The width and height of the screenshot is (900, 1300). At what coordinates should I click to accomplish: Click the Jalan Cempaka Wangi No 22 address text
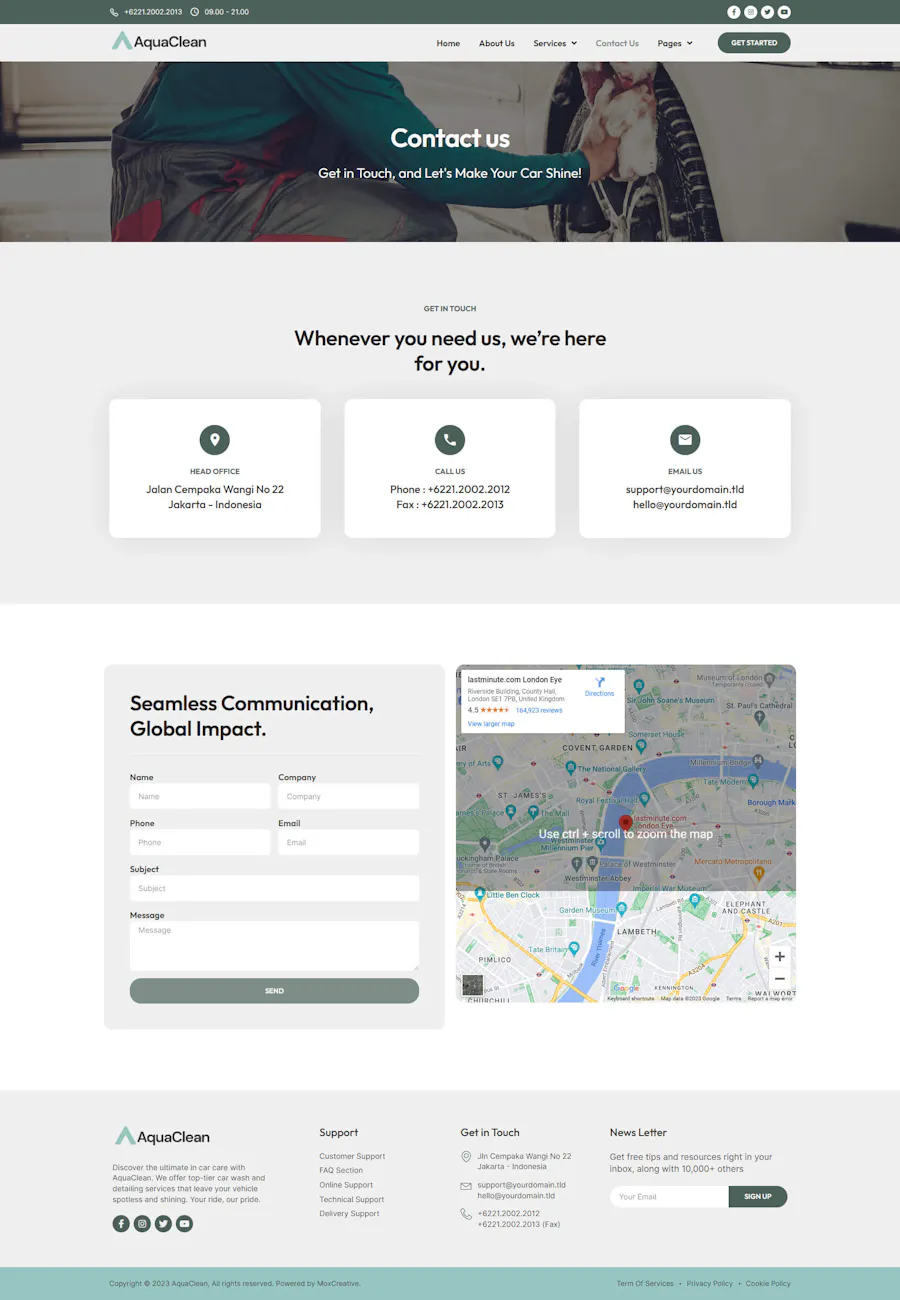point(215,490)
